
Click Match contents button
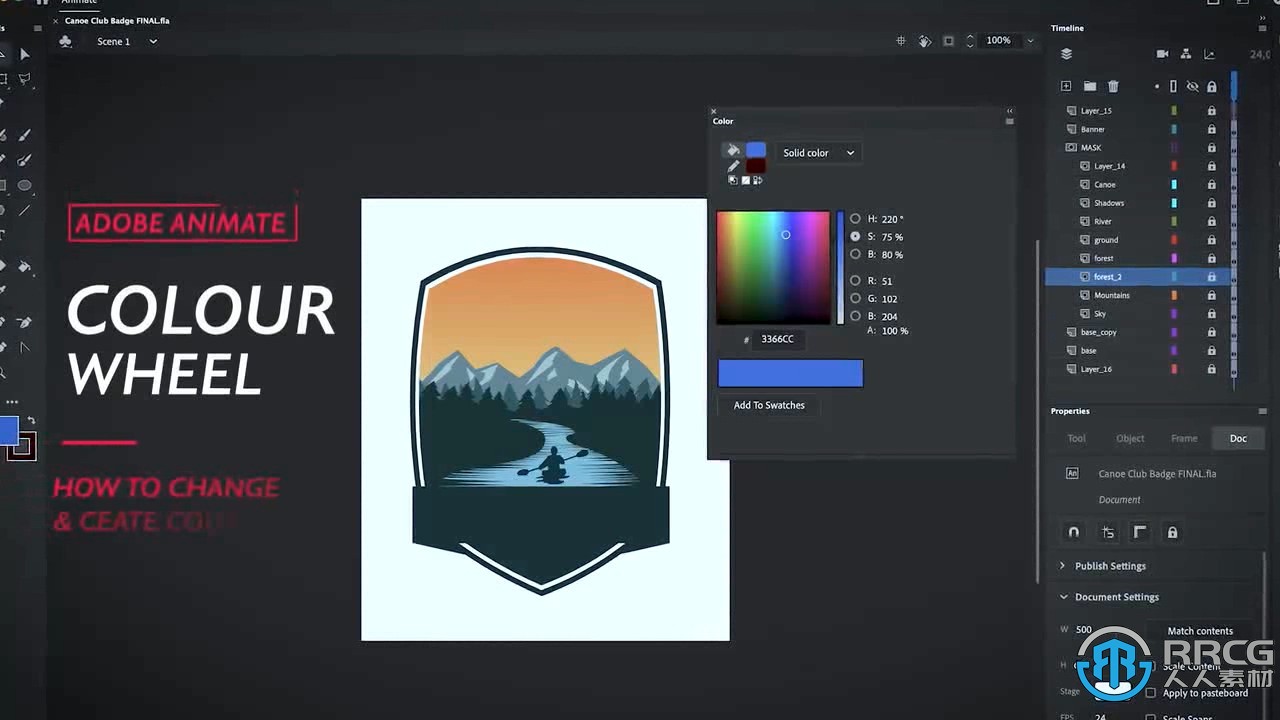coord(1200,631)
